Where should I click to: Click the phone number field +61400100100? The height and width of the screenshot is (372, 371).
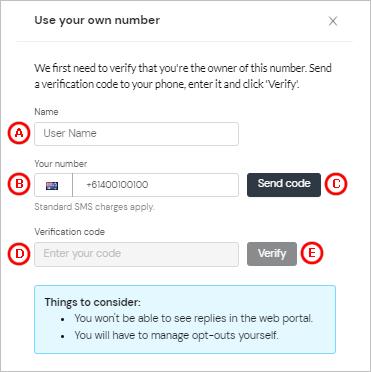(x=155, y=185)
